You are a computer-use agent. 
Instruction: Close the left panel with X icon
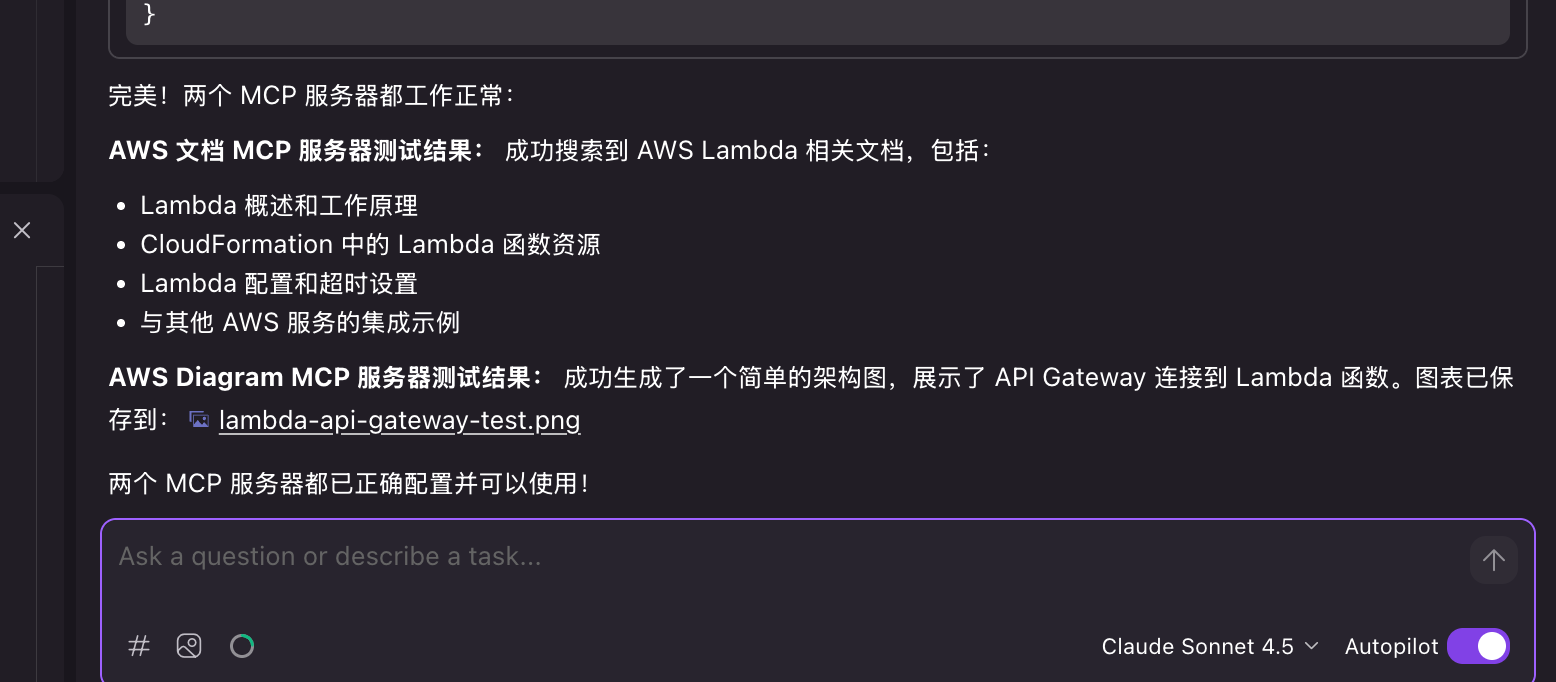[22, 230]
